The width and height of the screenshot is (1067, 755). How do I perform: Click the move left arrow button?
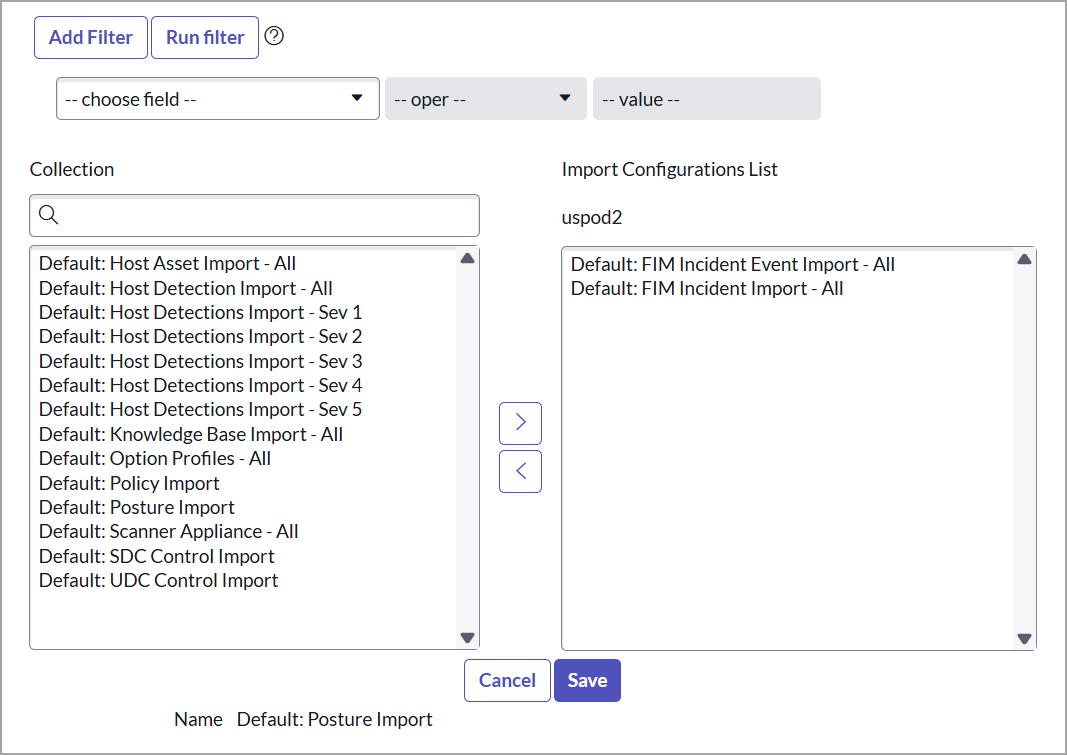point(520,471)
